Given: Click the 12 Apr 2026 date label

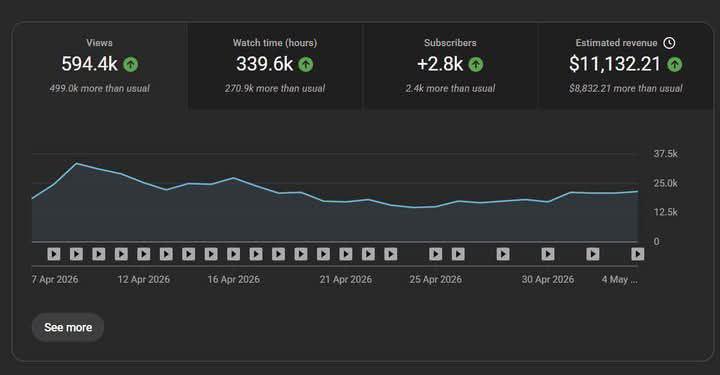Looking at the screenshot, I should pos(144,279).
